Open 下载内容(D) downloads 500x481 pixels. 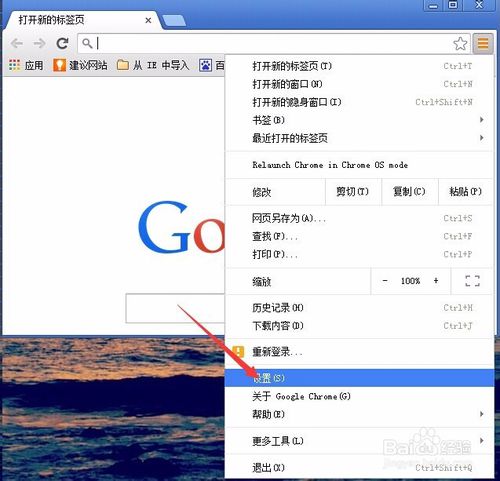click(359, 326)
